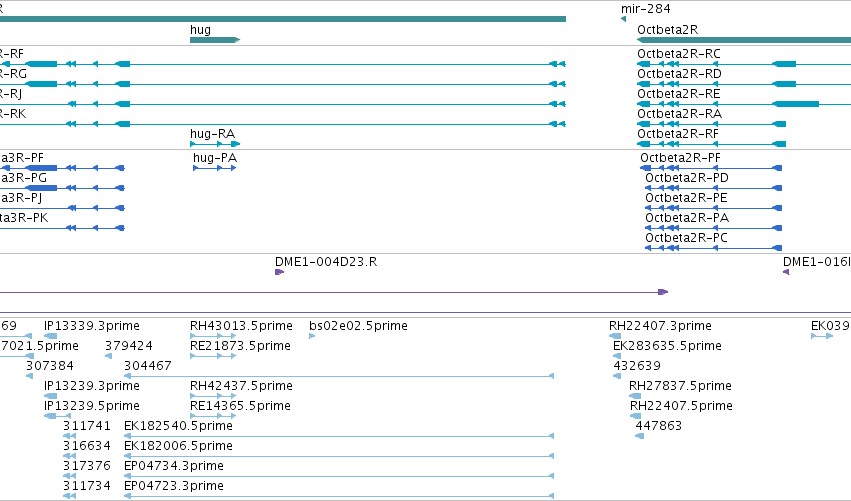Click the IP13239.3prime EST label
The height and width of the screenshot is (501, 851).
click(92, 386)
